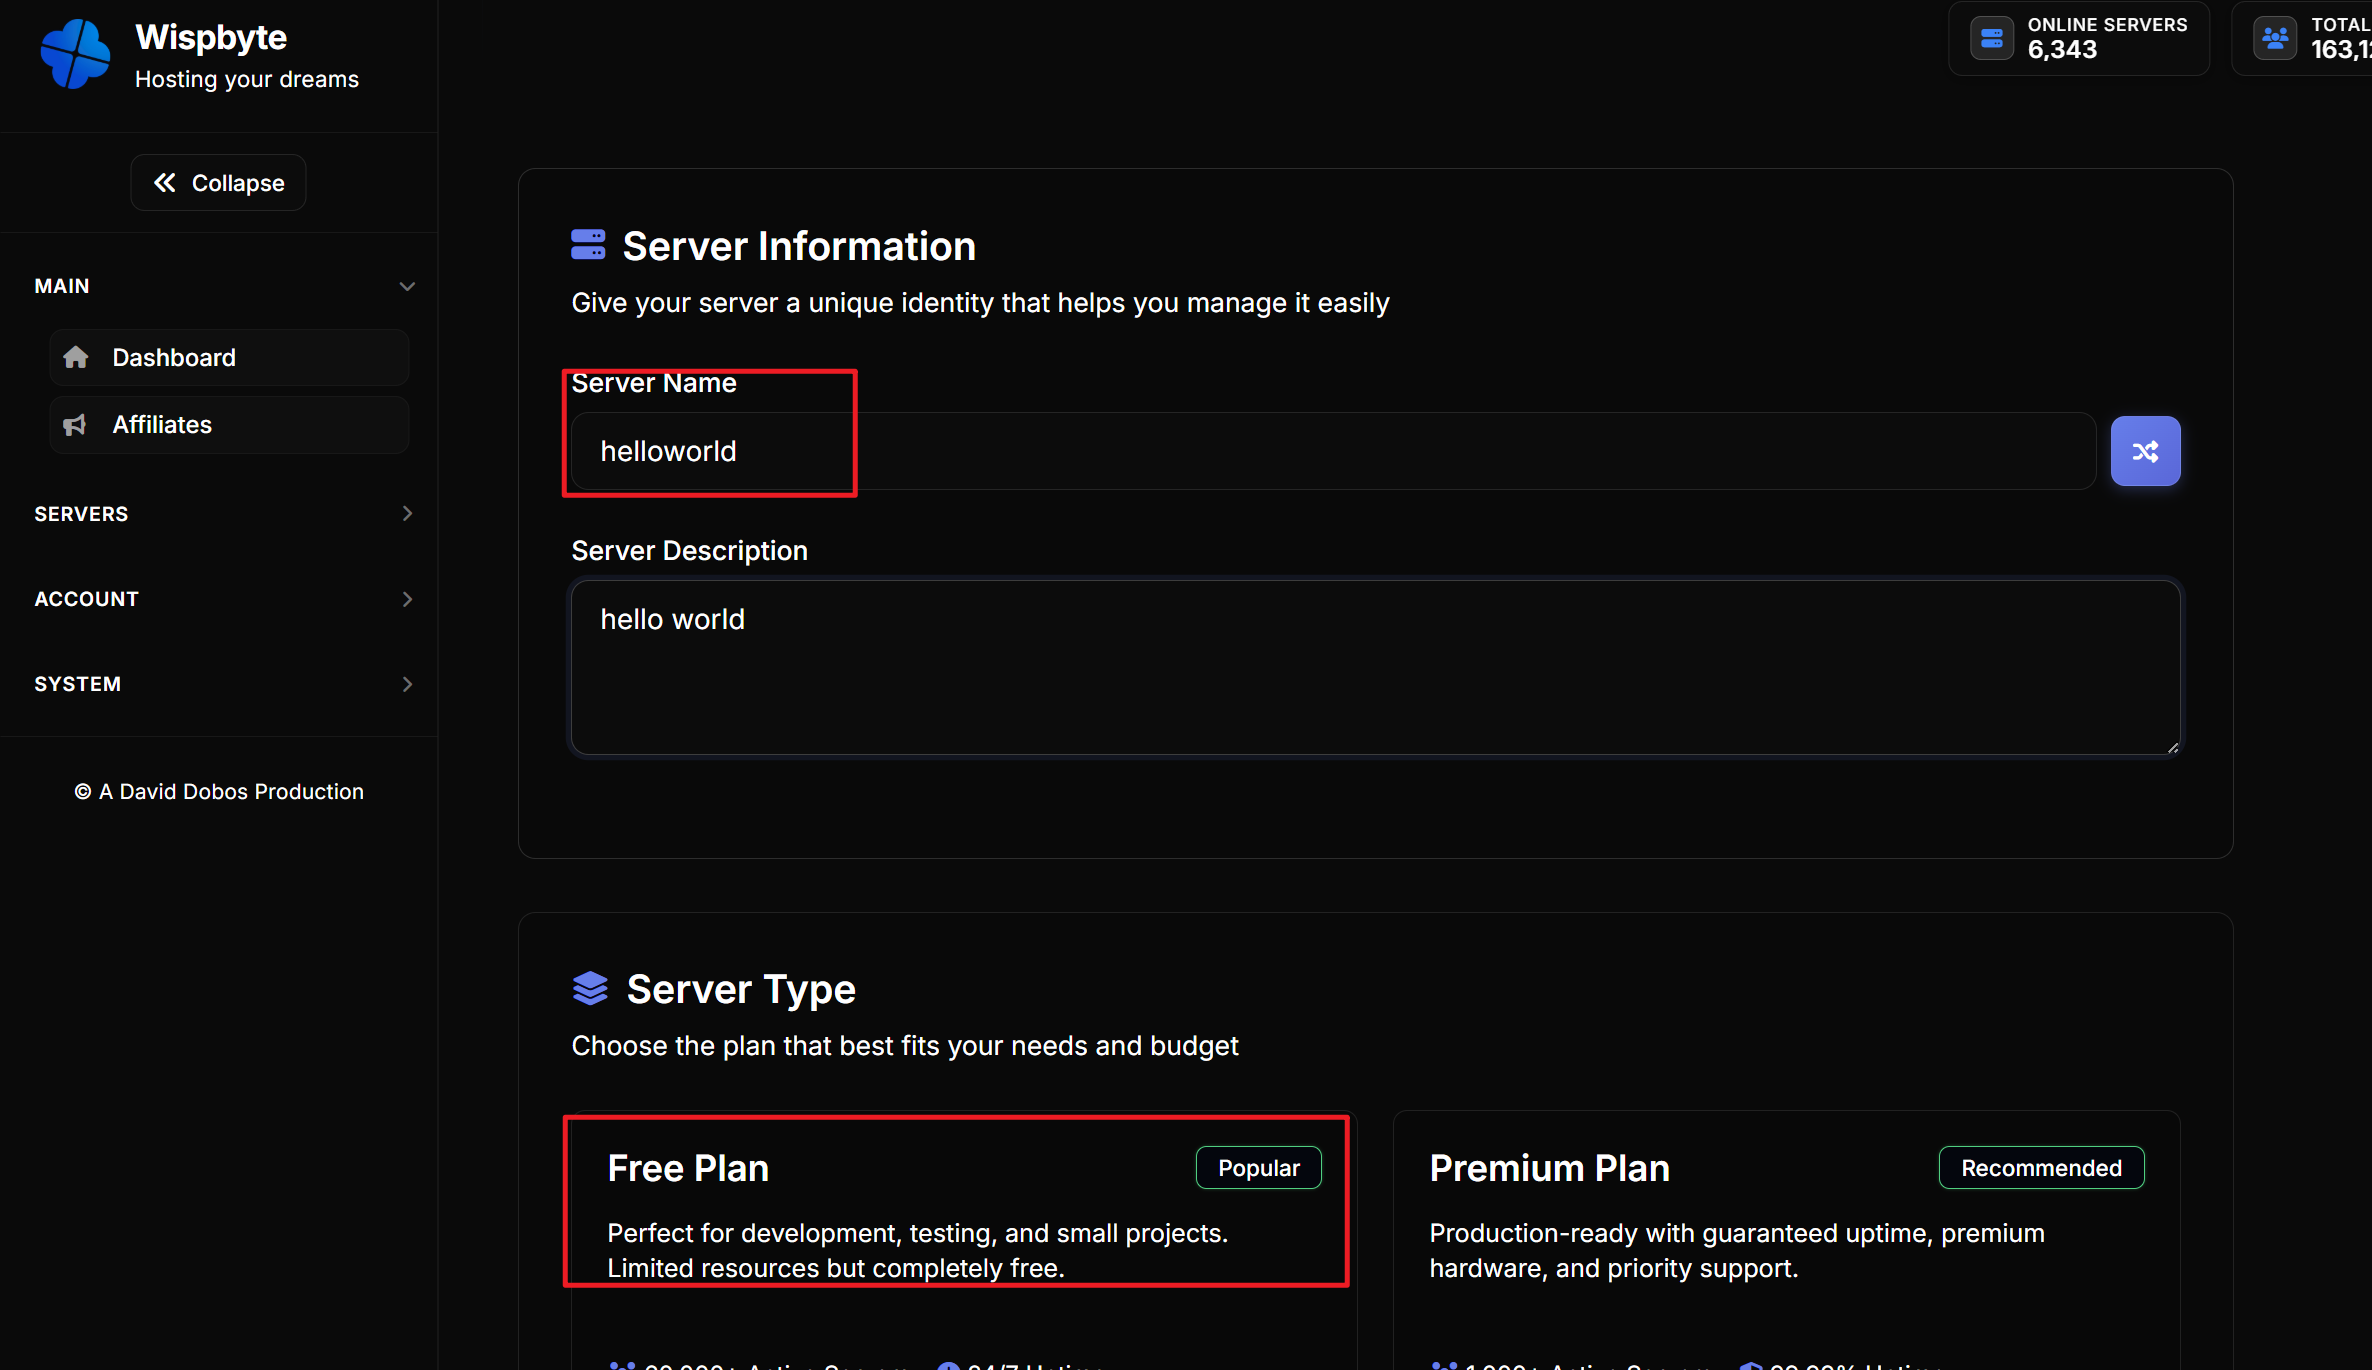
Task: Click "Give your server a unique identity" subtitle
Action: [x=980, y=302]
